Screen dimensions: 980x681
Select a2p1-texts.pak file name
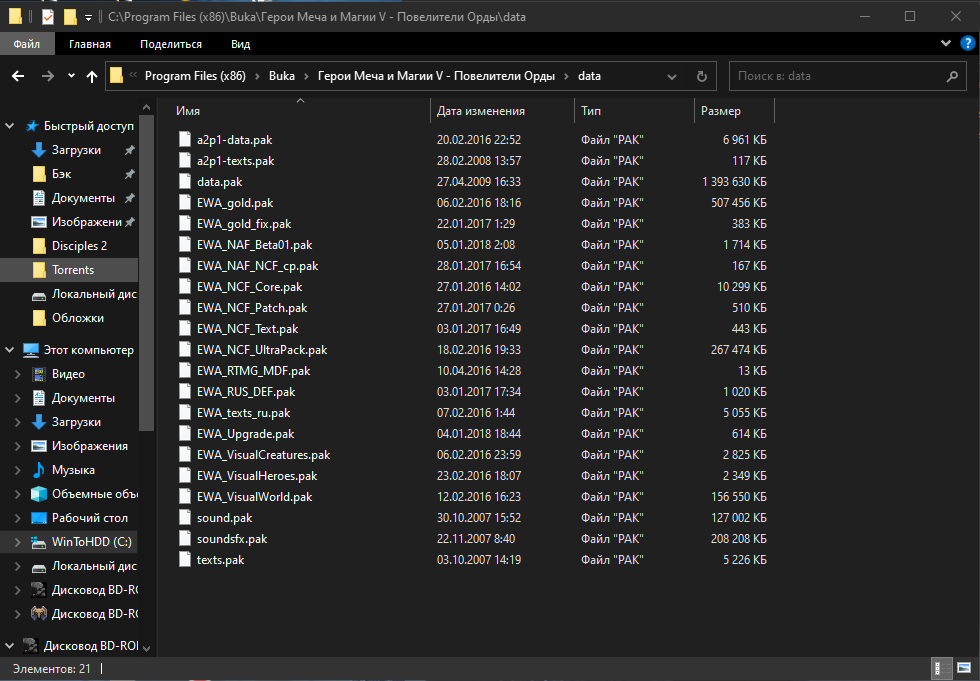[x=236, y=161]
